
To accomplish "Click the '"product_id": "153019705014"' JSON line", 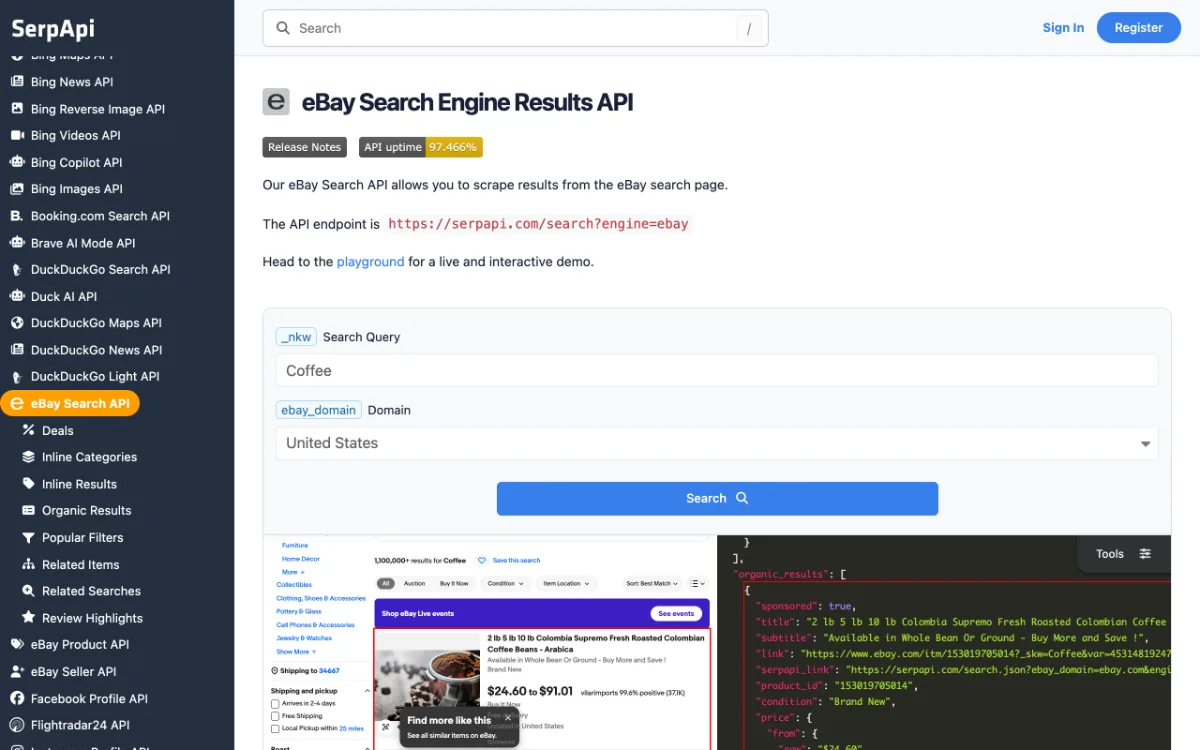I will tap(837, 686).
